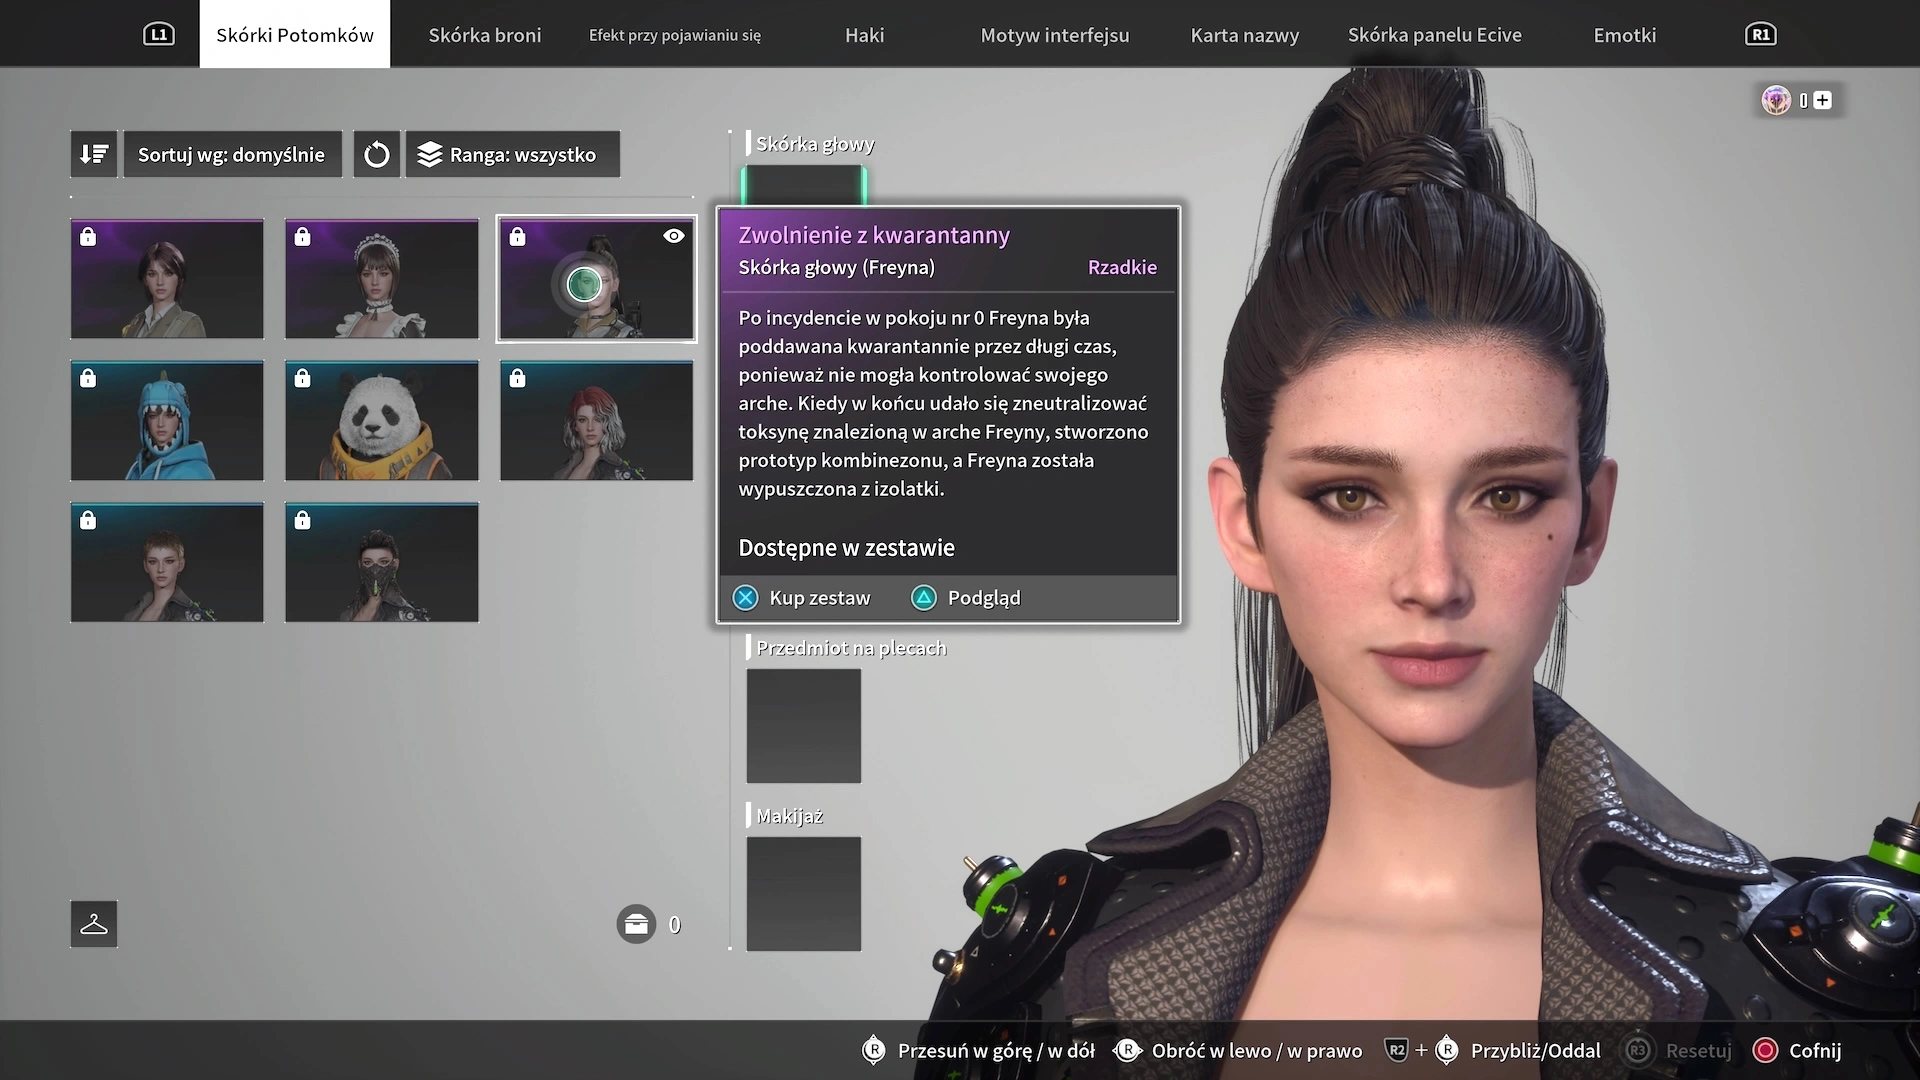The width and height of the screenshot is (1920, 1080).
Task: Click Przybliż/Oddal zoom hint
Action: (x=1492, y=1050)
